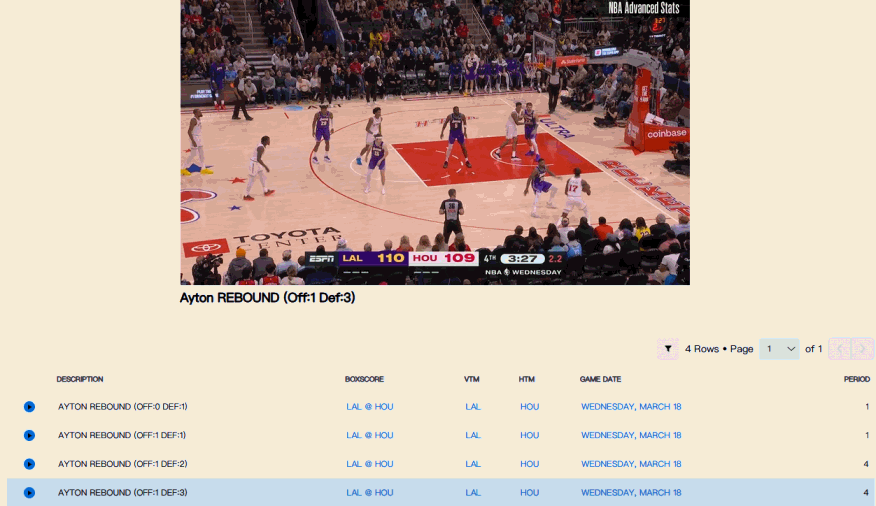Sort by the HTM column header
Viewport: 876px width, 506px height.
coord(527,379)
